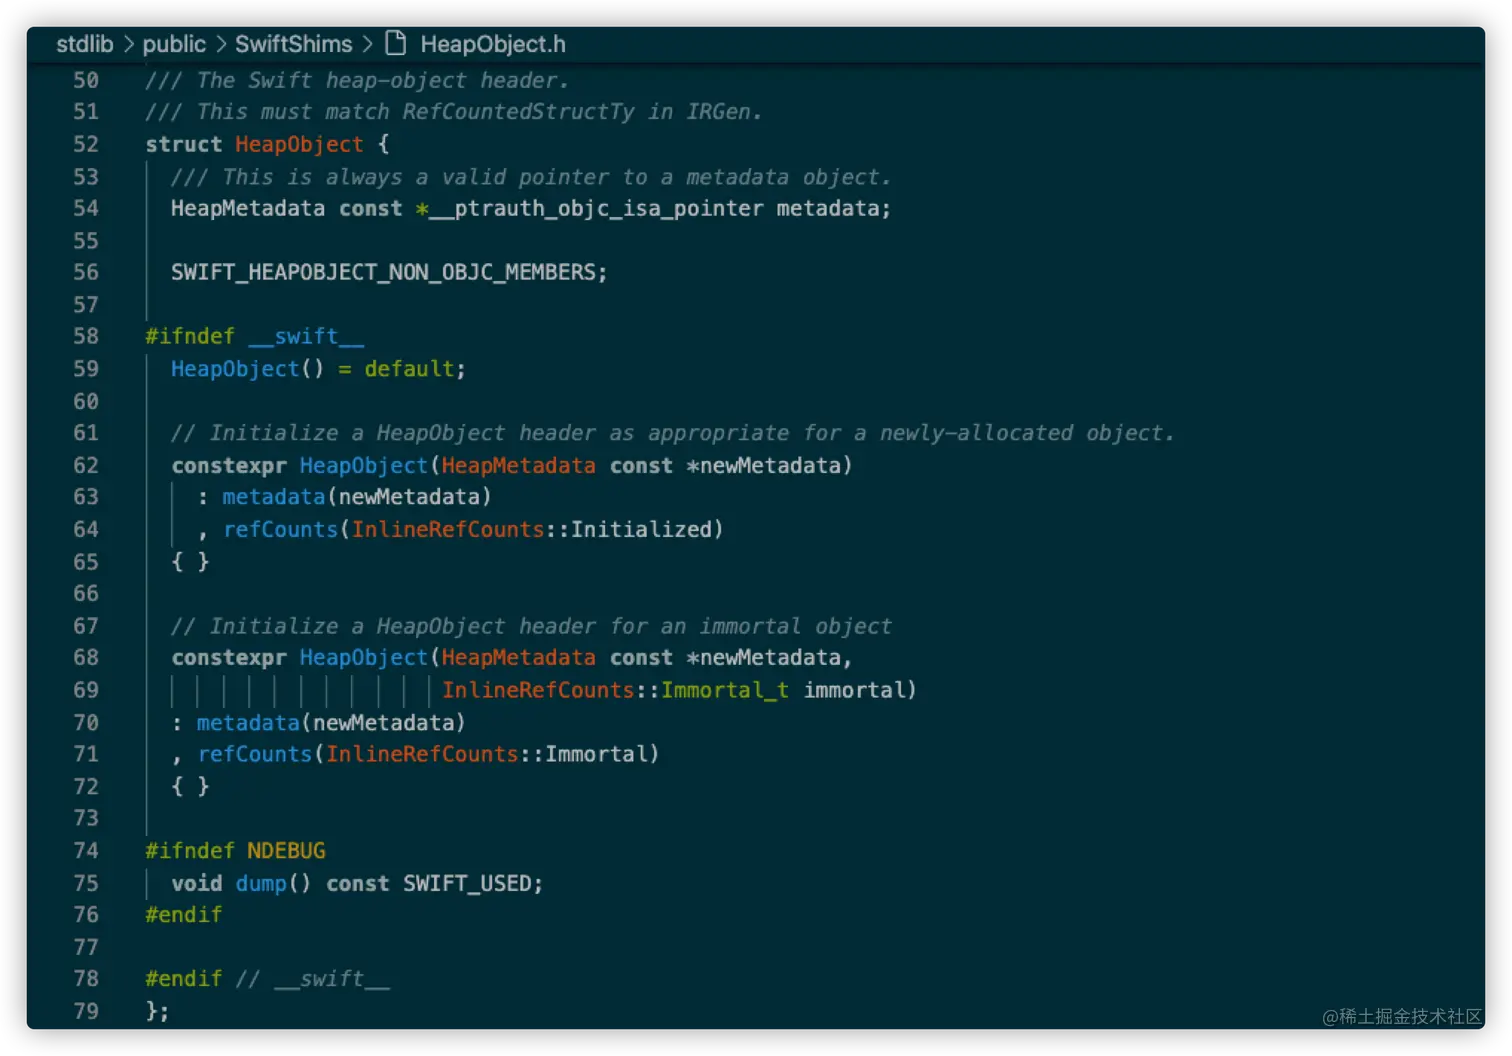
Task: Click comment 'The Swift heap-object header'
Action: click(357, 80)
